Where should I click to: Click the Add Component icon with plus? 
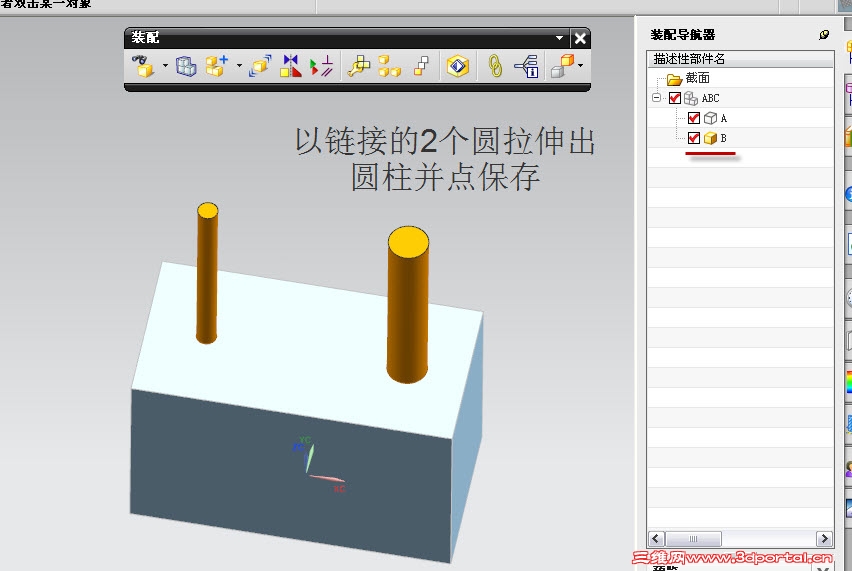217,66
